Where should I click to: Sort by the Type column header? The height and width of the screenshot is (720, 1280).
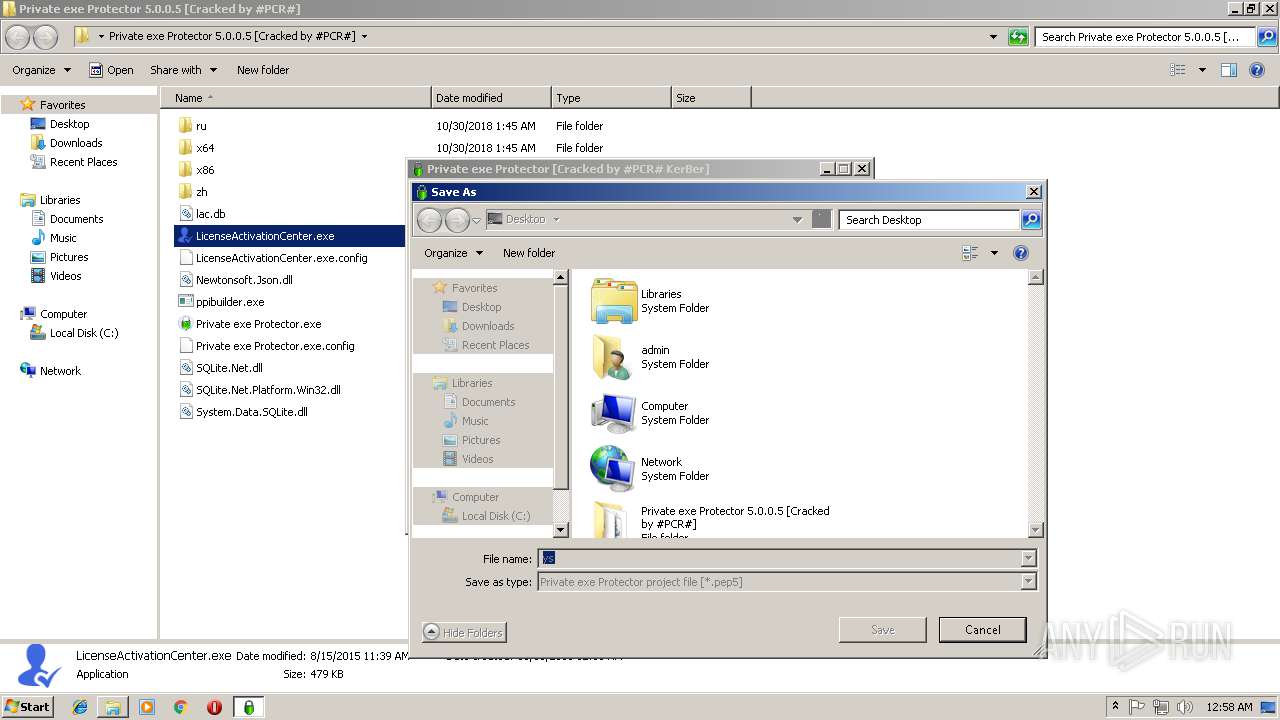pos(611,98)
